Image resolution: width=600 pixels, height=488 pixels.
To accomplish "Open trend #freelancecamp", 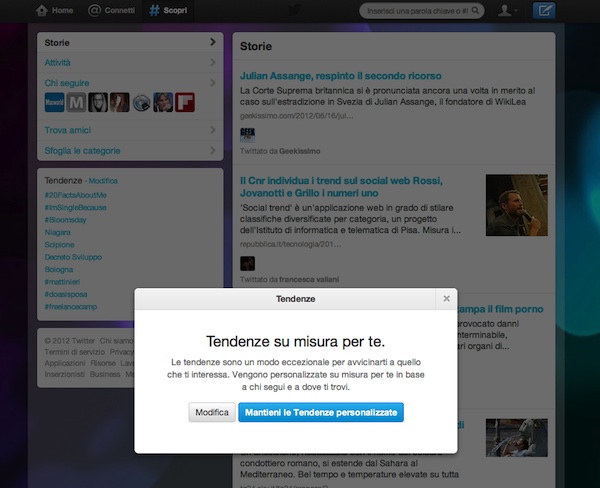I will click(x=71, y=307).
